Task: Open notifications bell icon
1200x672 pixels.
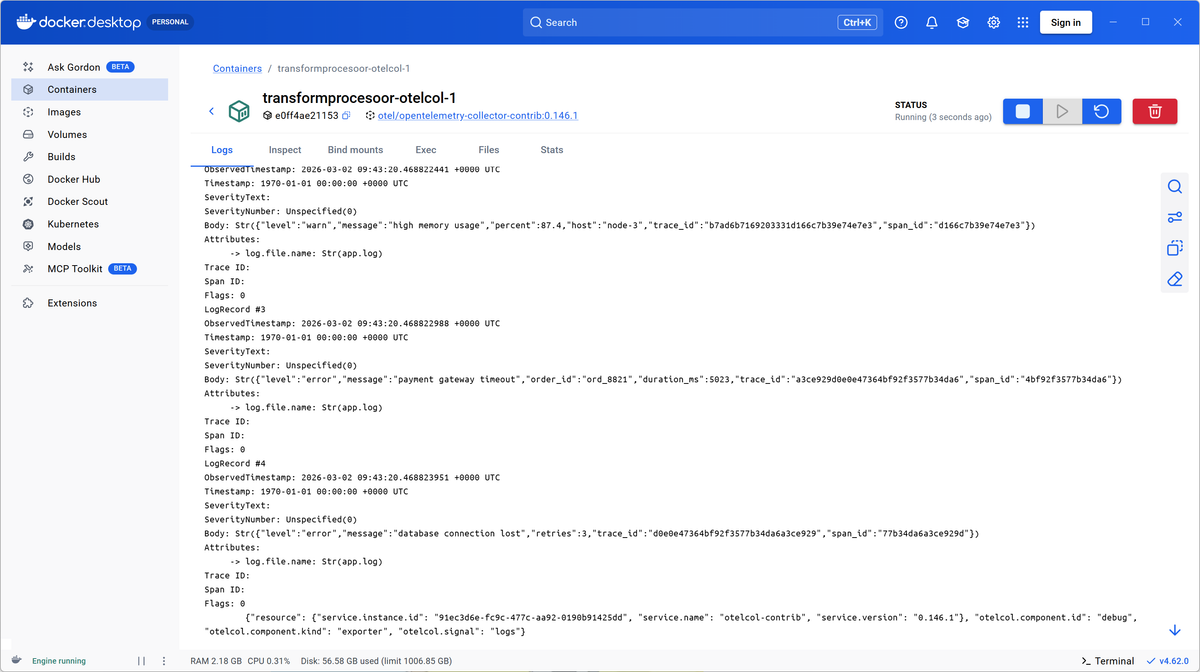Action: (932, 22)
